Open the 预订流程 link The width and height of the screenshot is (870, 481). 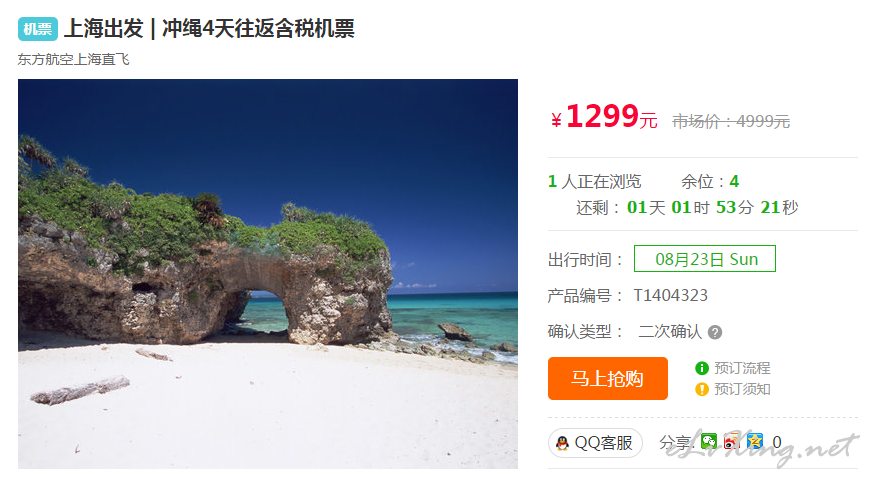742,368
